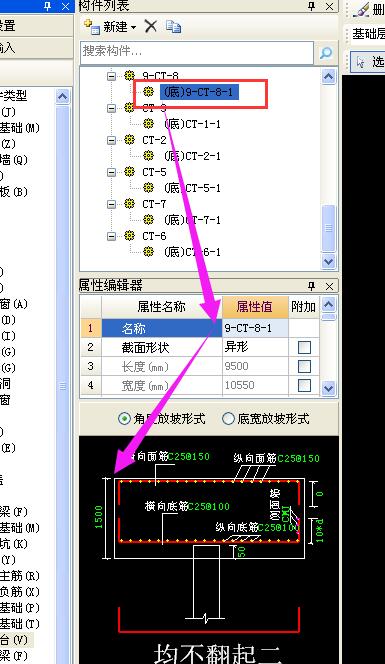Open the 新建 dropdown arrow

pyautogui.click(x=133, y=28)
